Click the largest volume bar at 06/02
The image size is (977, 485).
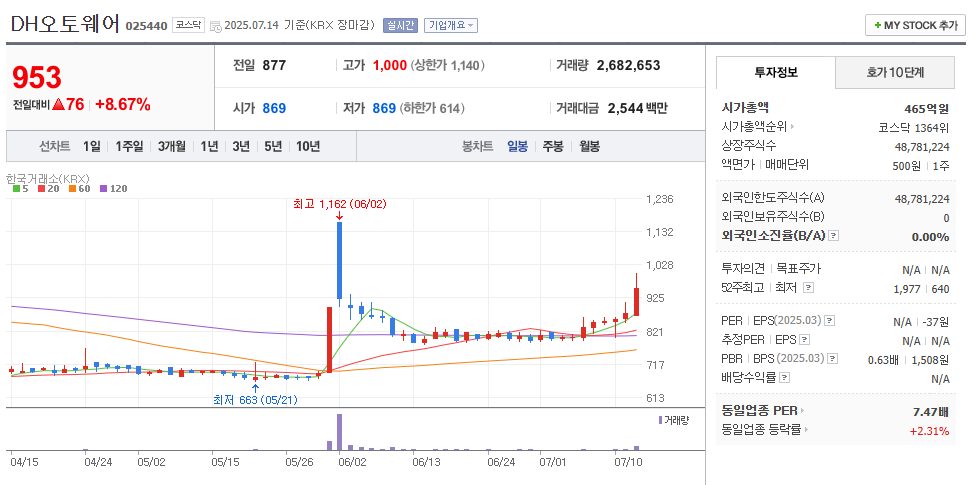tap(340, 432)
